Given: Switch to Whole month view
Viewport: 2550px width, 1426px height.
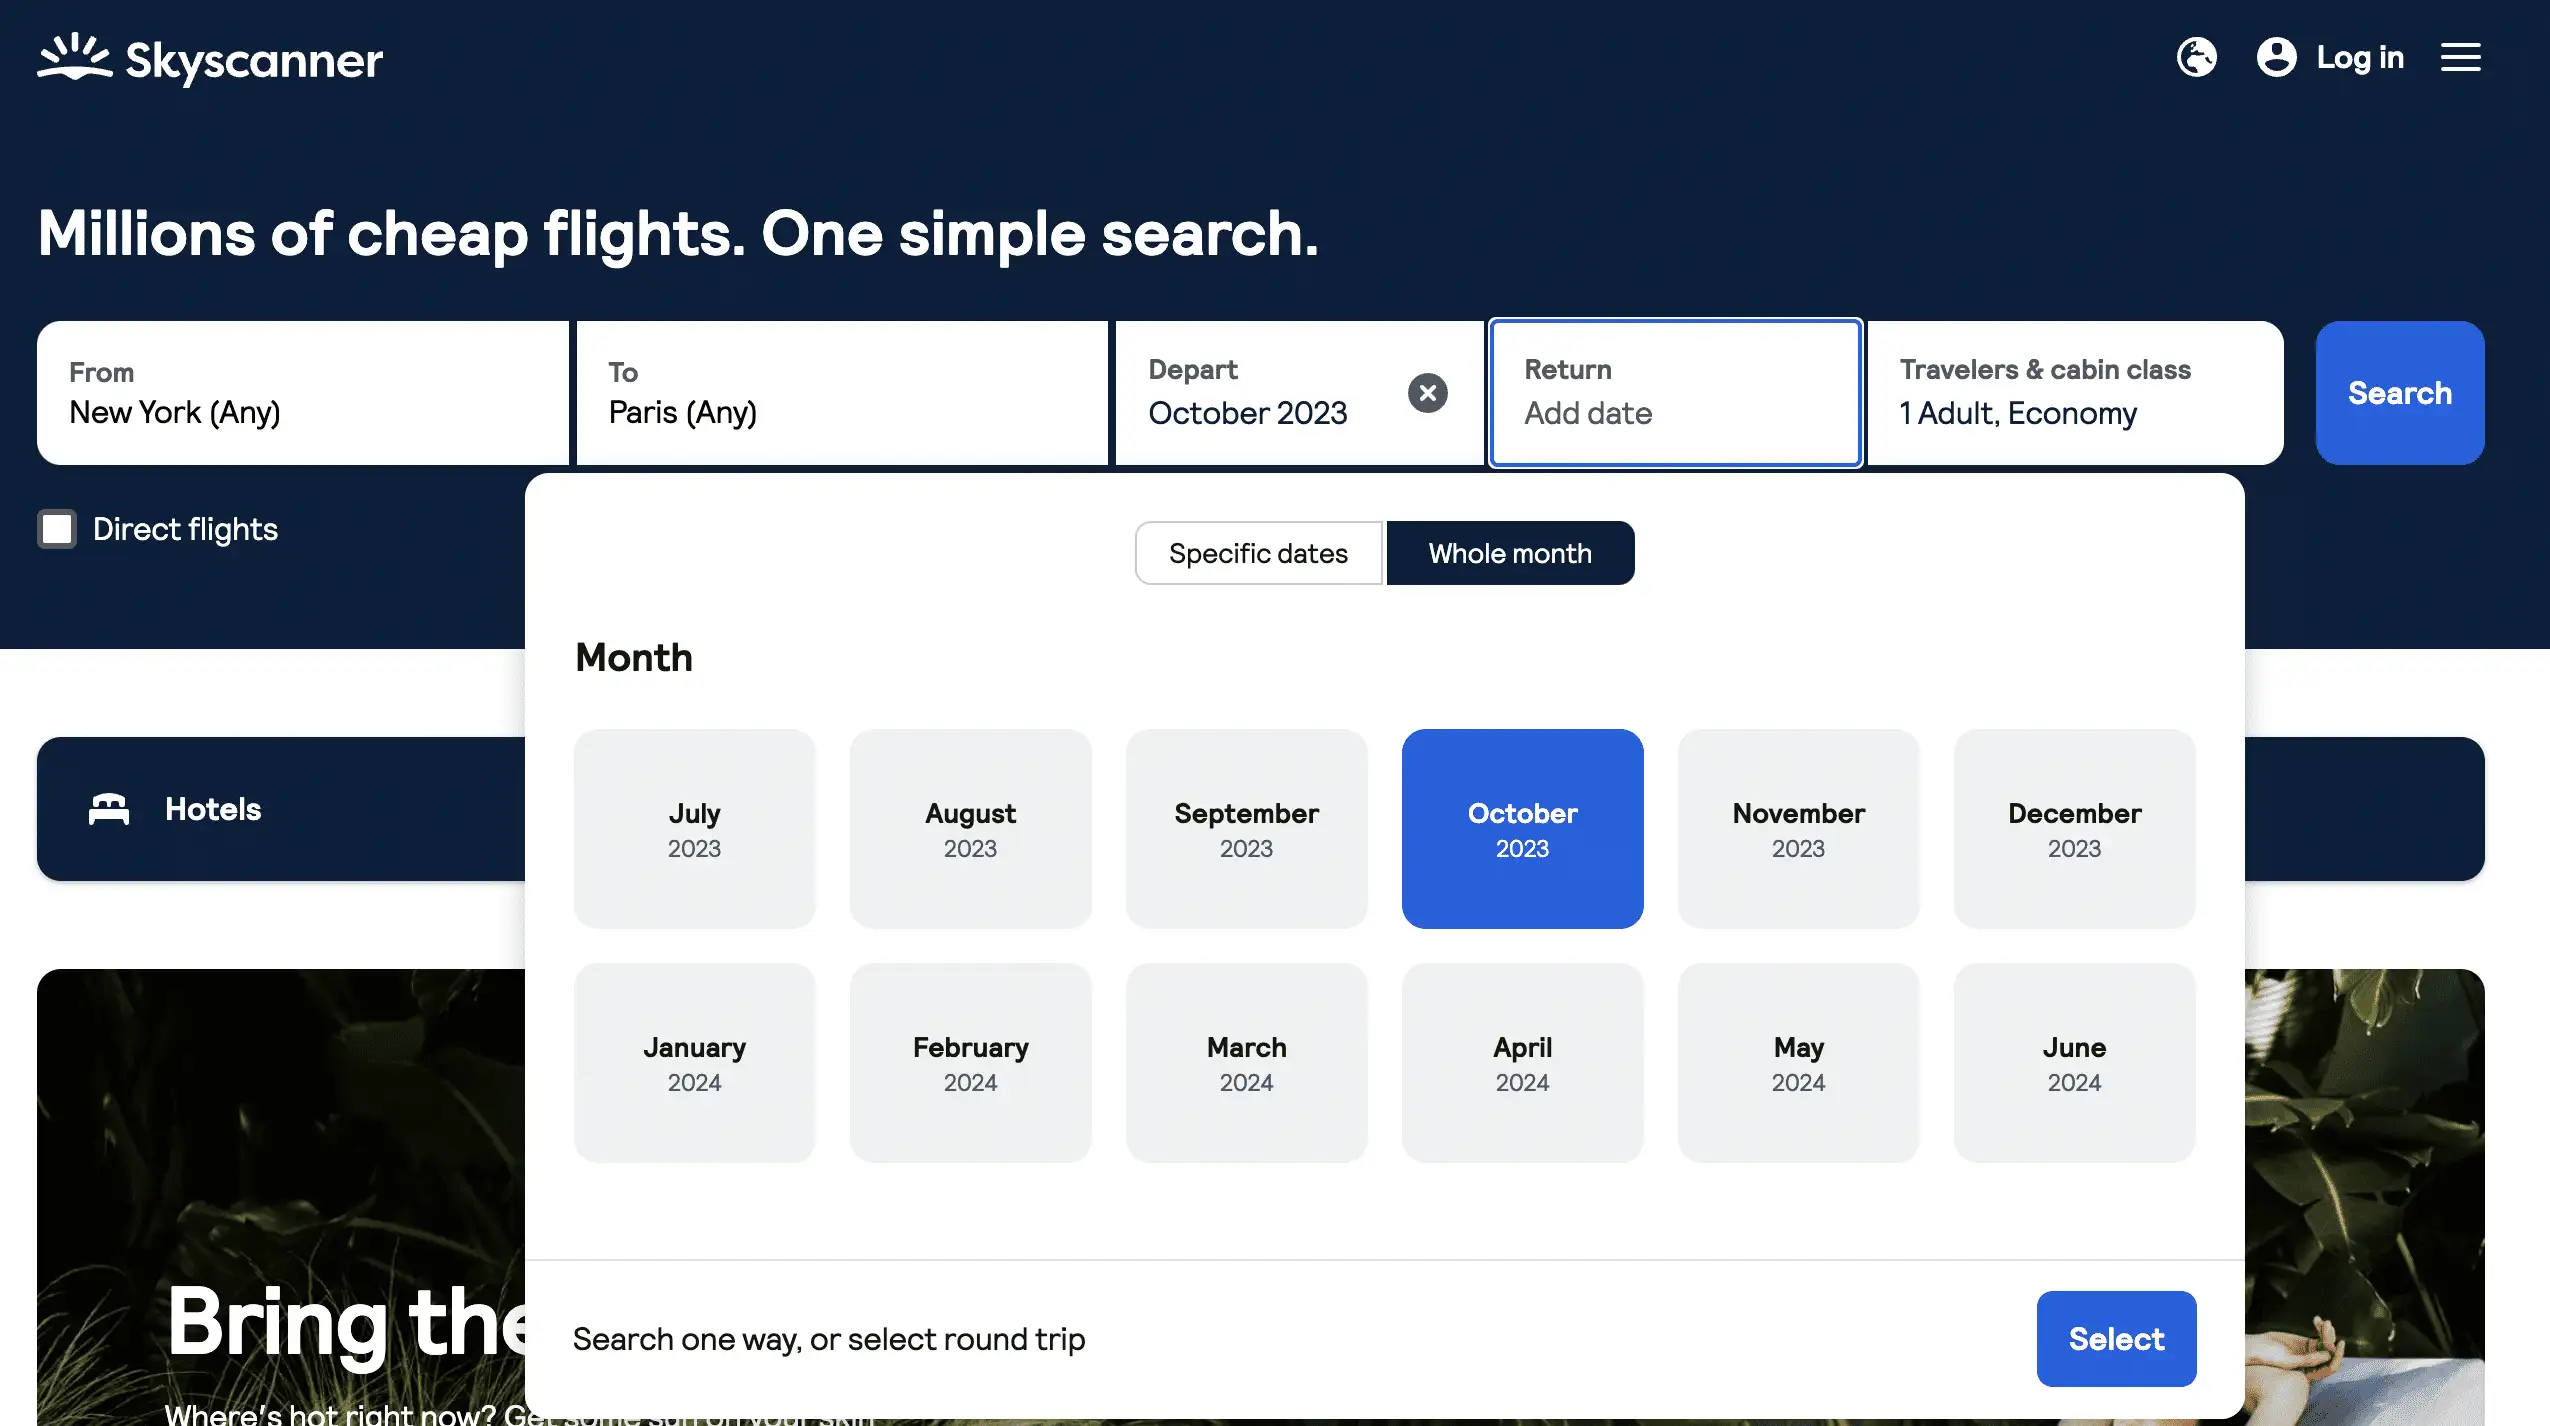Looking at the screenshot, I should [1510, 552].
